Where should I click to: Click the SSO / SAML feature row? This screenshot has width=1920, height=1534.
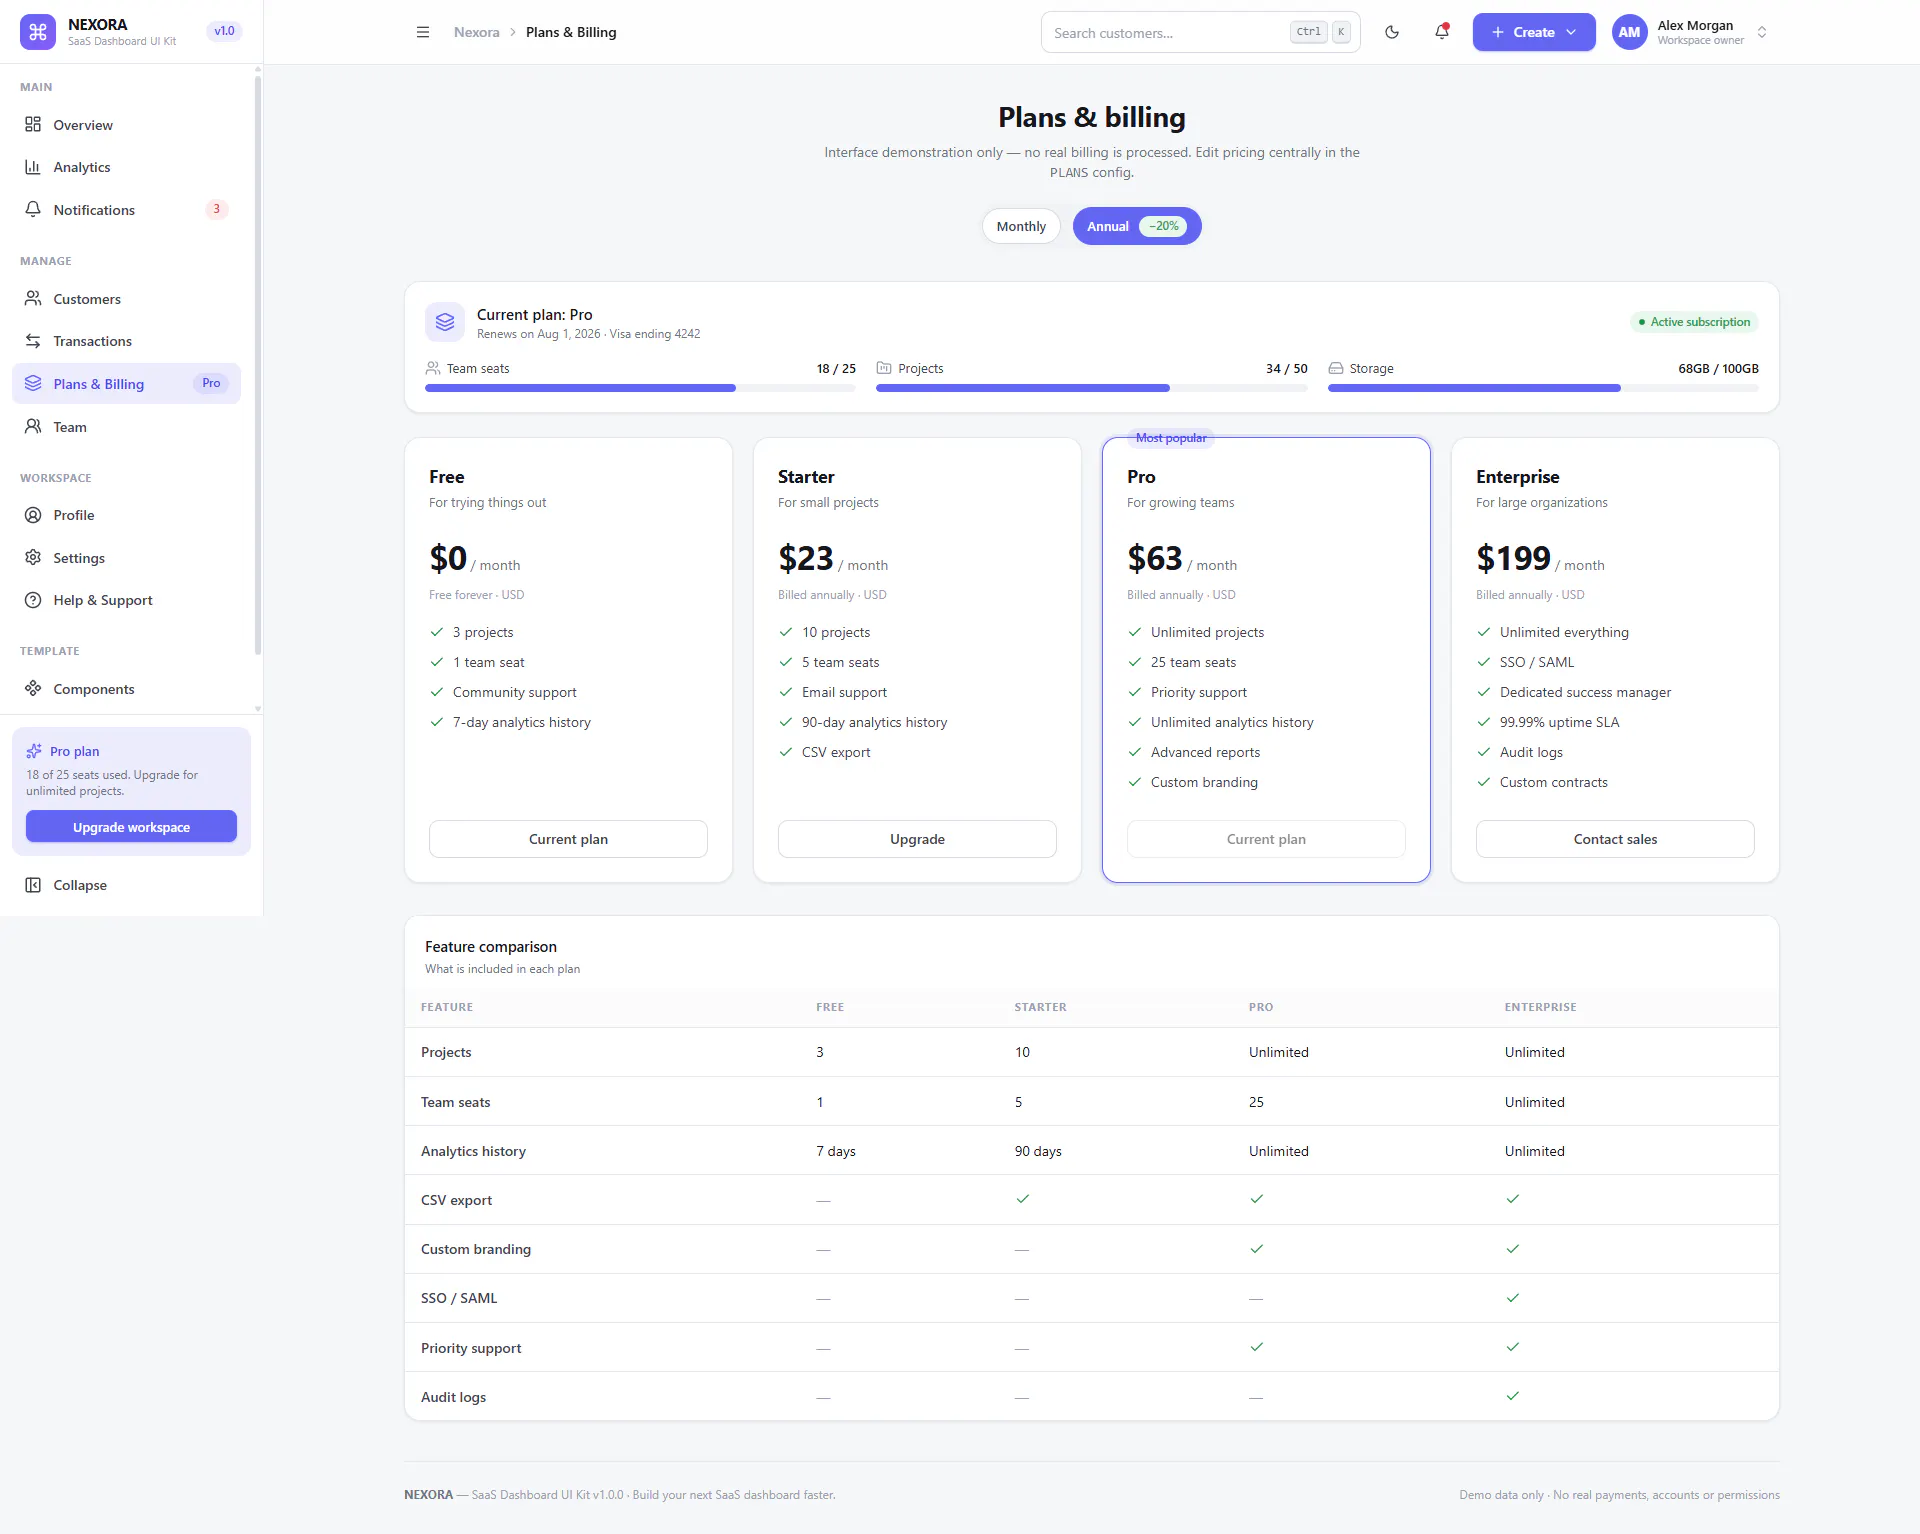[x=1091, y=1298]
